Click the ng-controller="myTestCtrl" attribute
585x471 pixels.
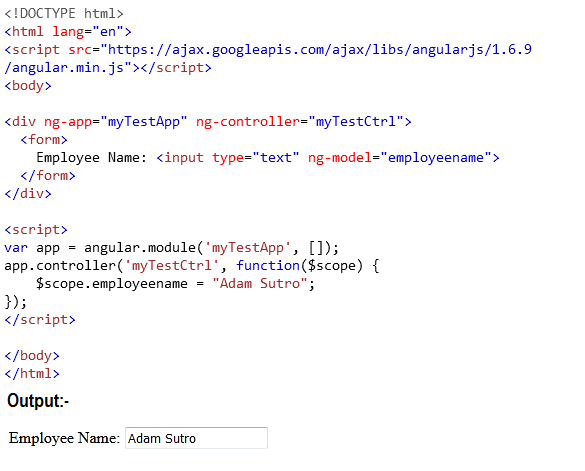coord(300,122)
